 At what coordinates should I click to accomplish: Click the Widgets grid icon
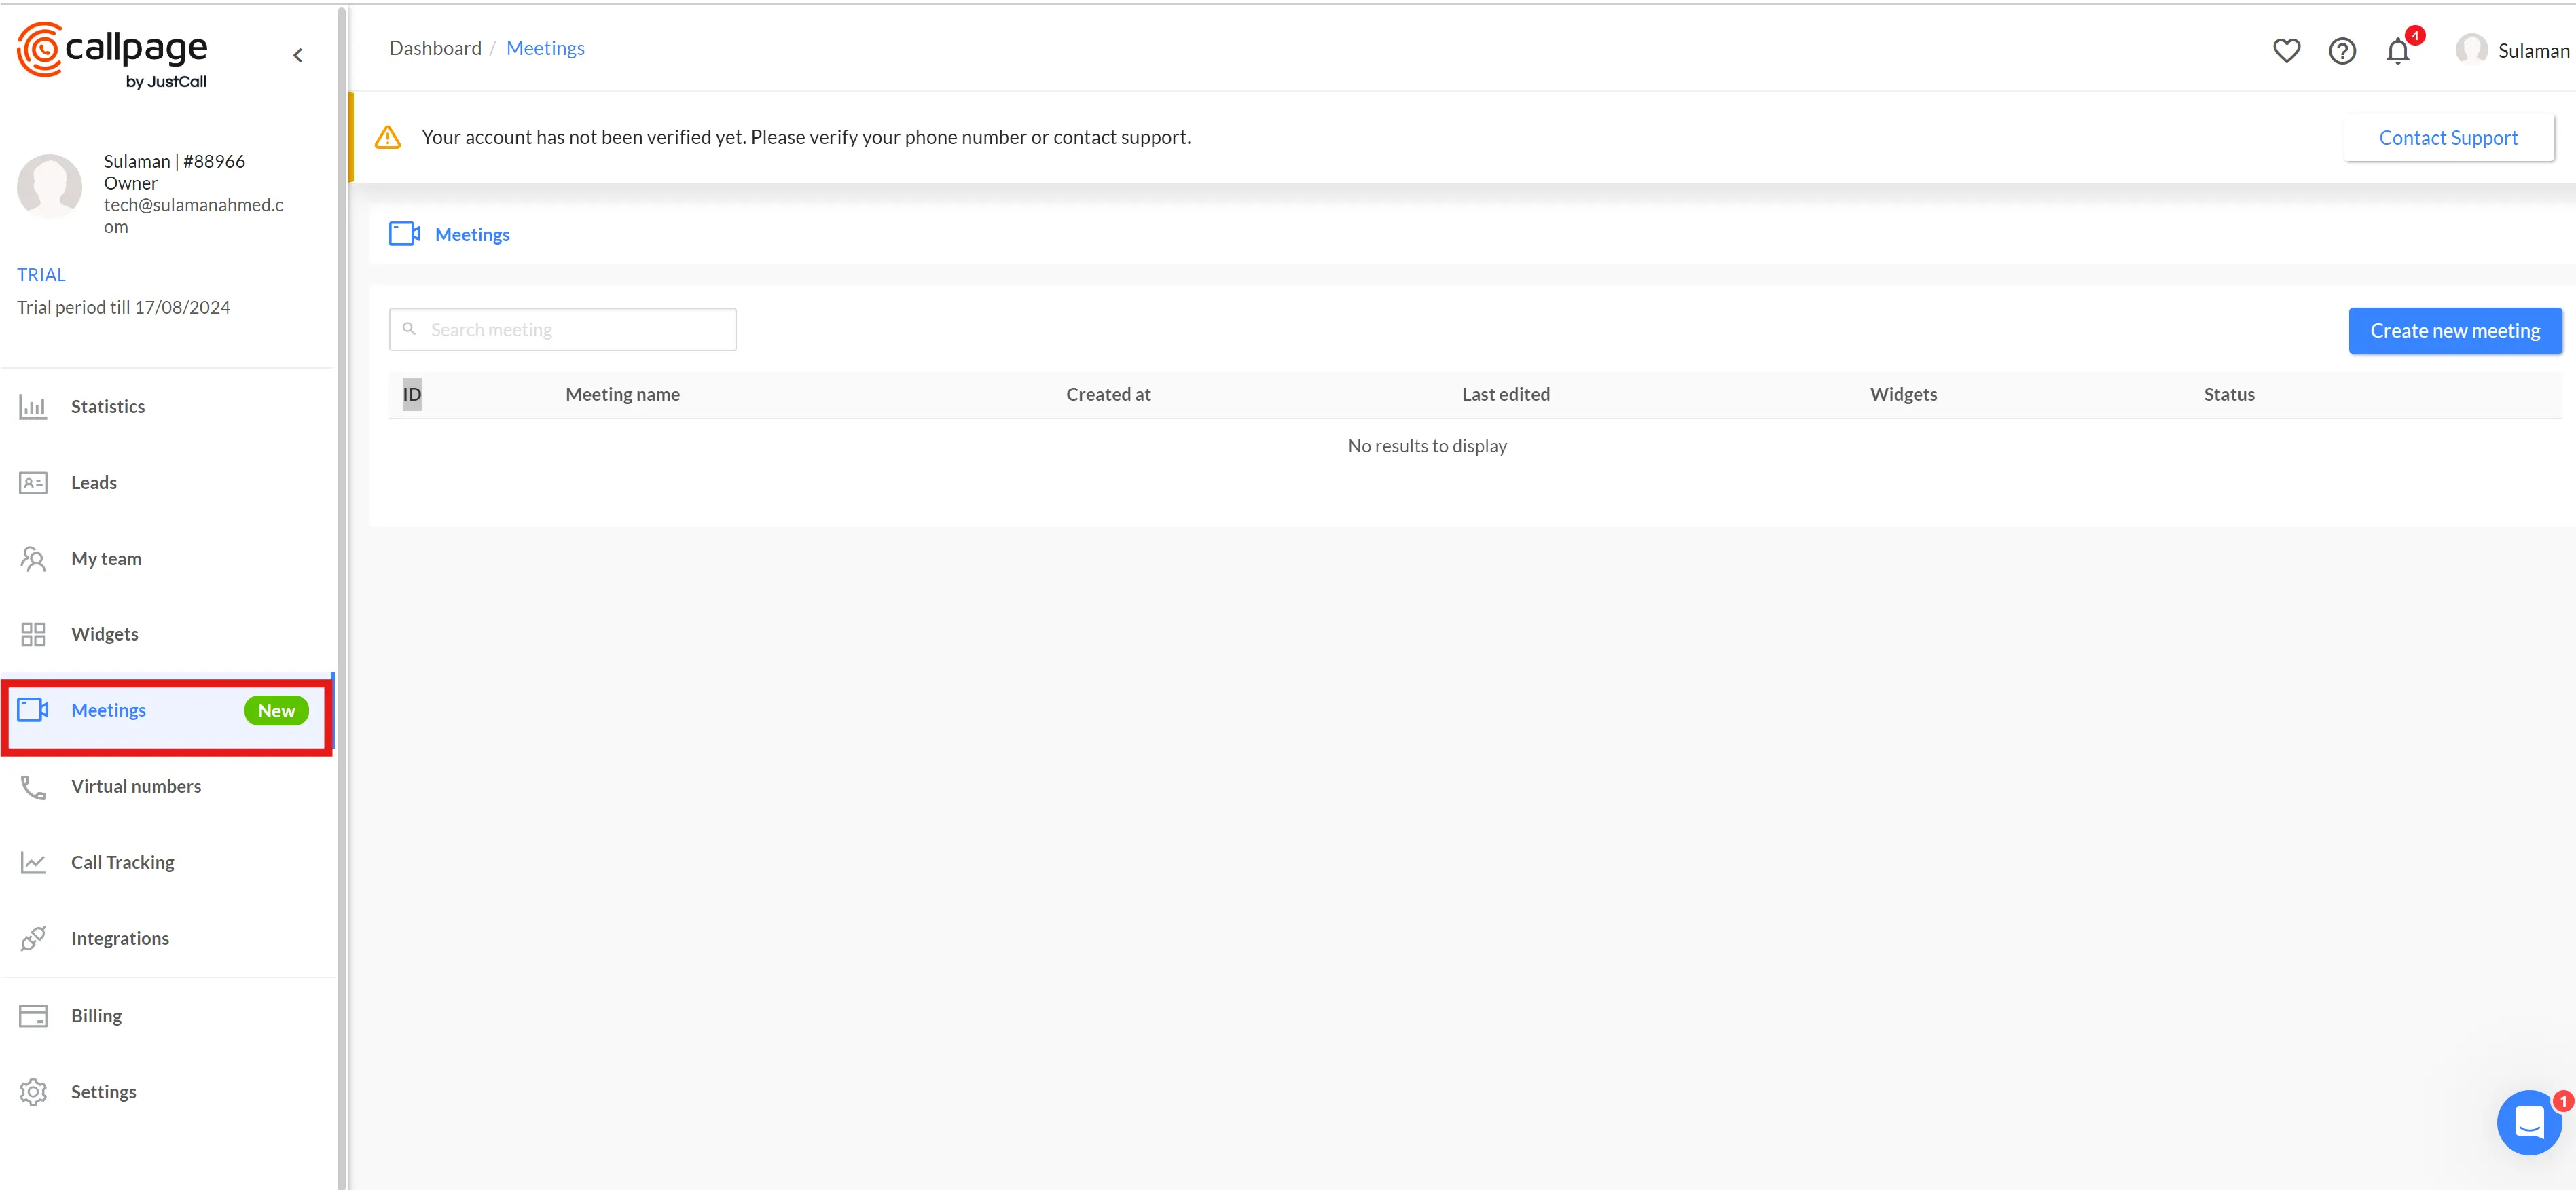pyautogui.click(x=33, y=634)
